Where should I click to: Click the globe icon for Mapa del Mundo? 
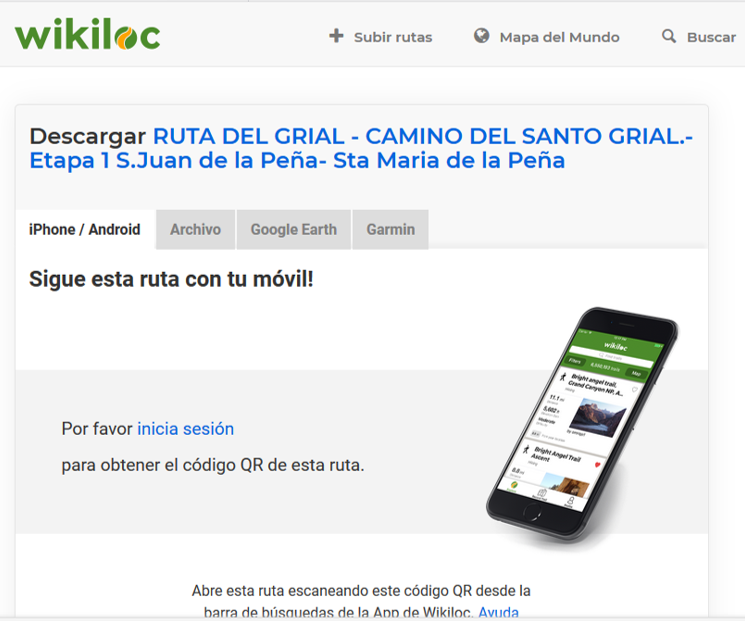pyautogui.click(x=481, y=36)
